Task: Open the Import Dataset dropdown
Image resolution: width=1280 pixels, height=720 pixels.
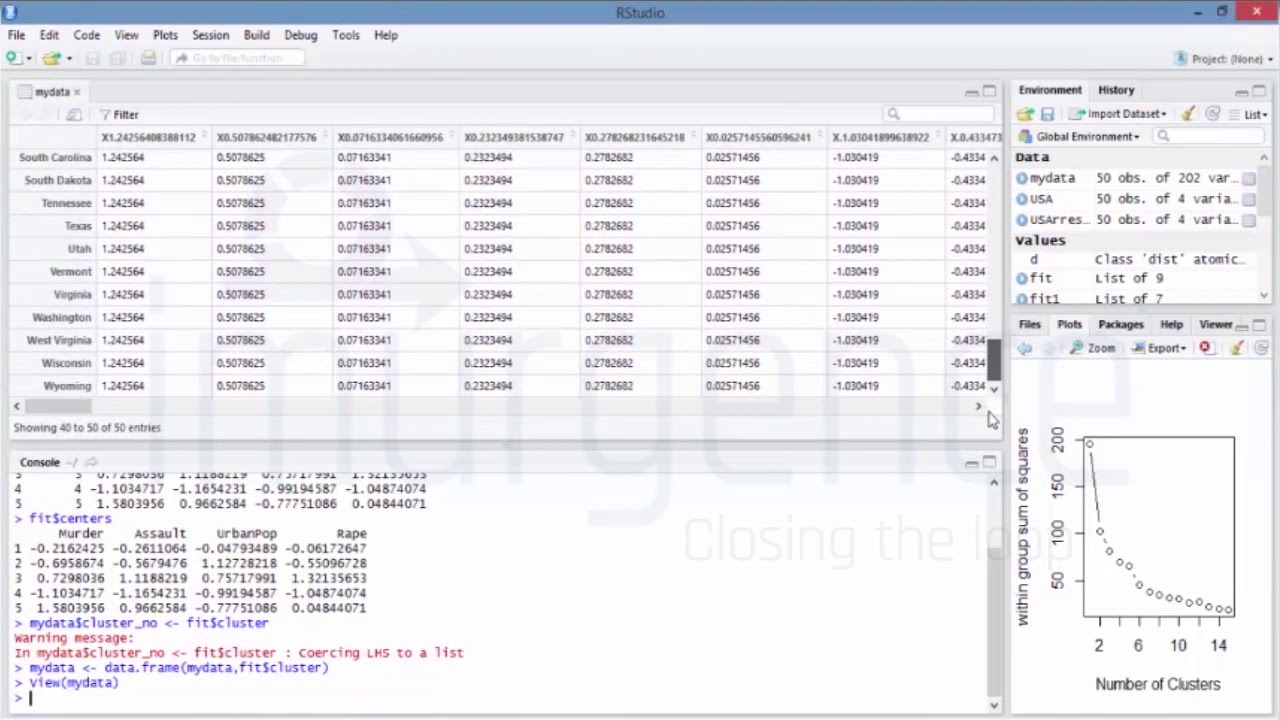Action: pyautogui.click(x=1116, y=114)
